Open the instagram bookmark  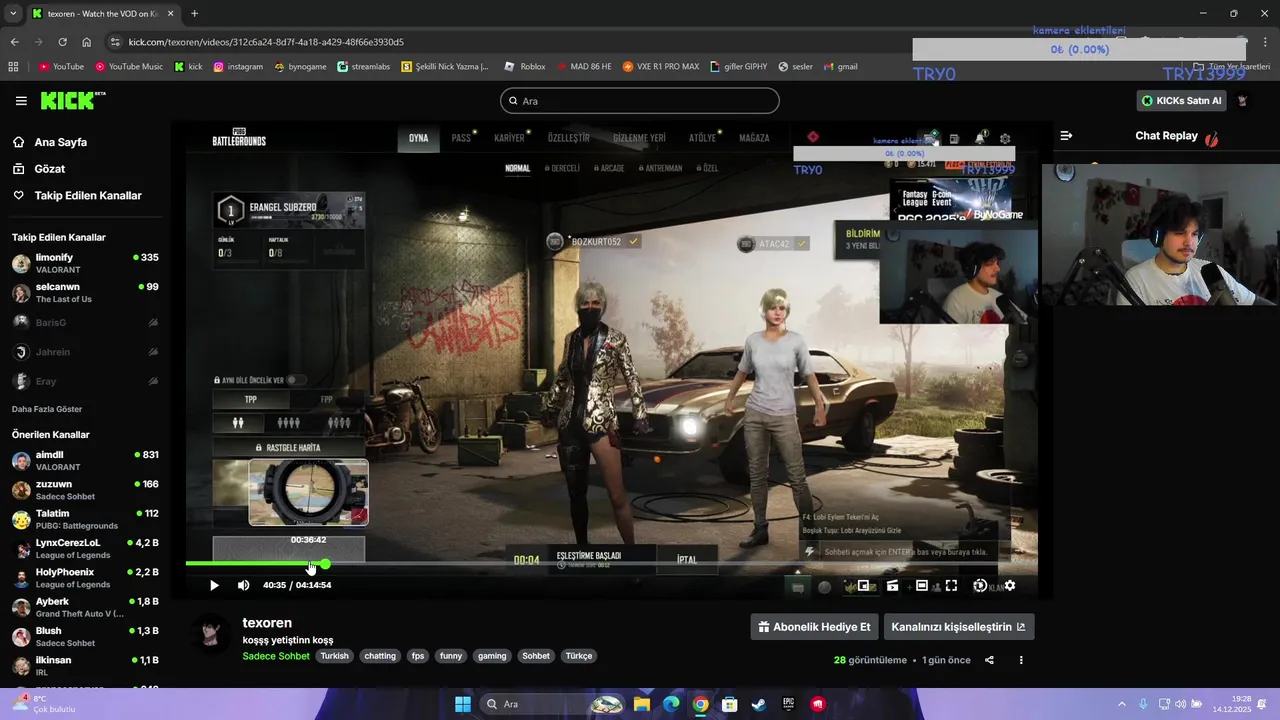click(x=238, y=67)
